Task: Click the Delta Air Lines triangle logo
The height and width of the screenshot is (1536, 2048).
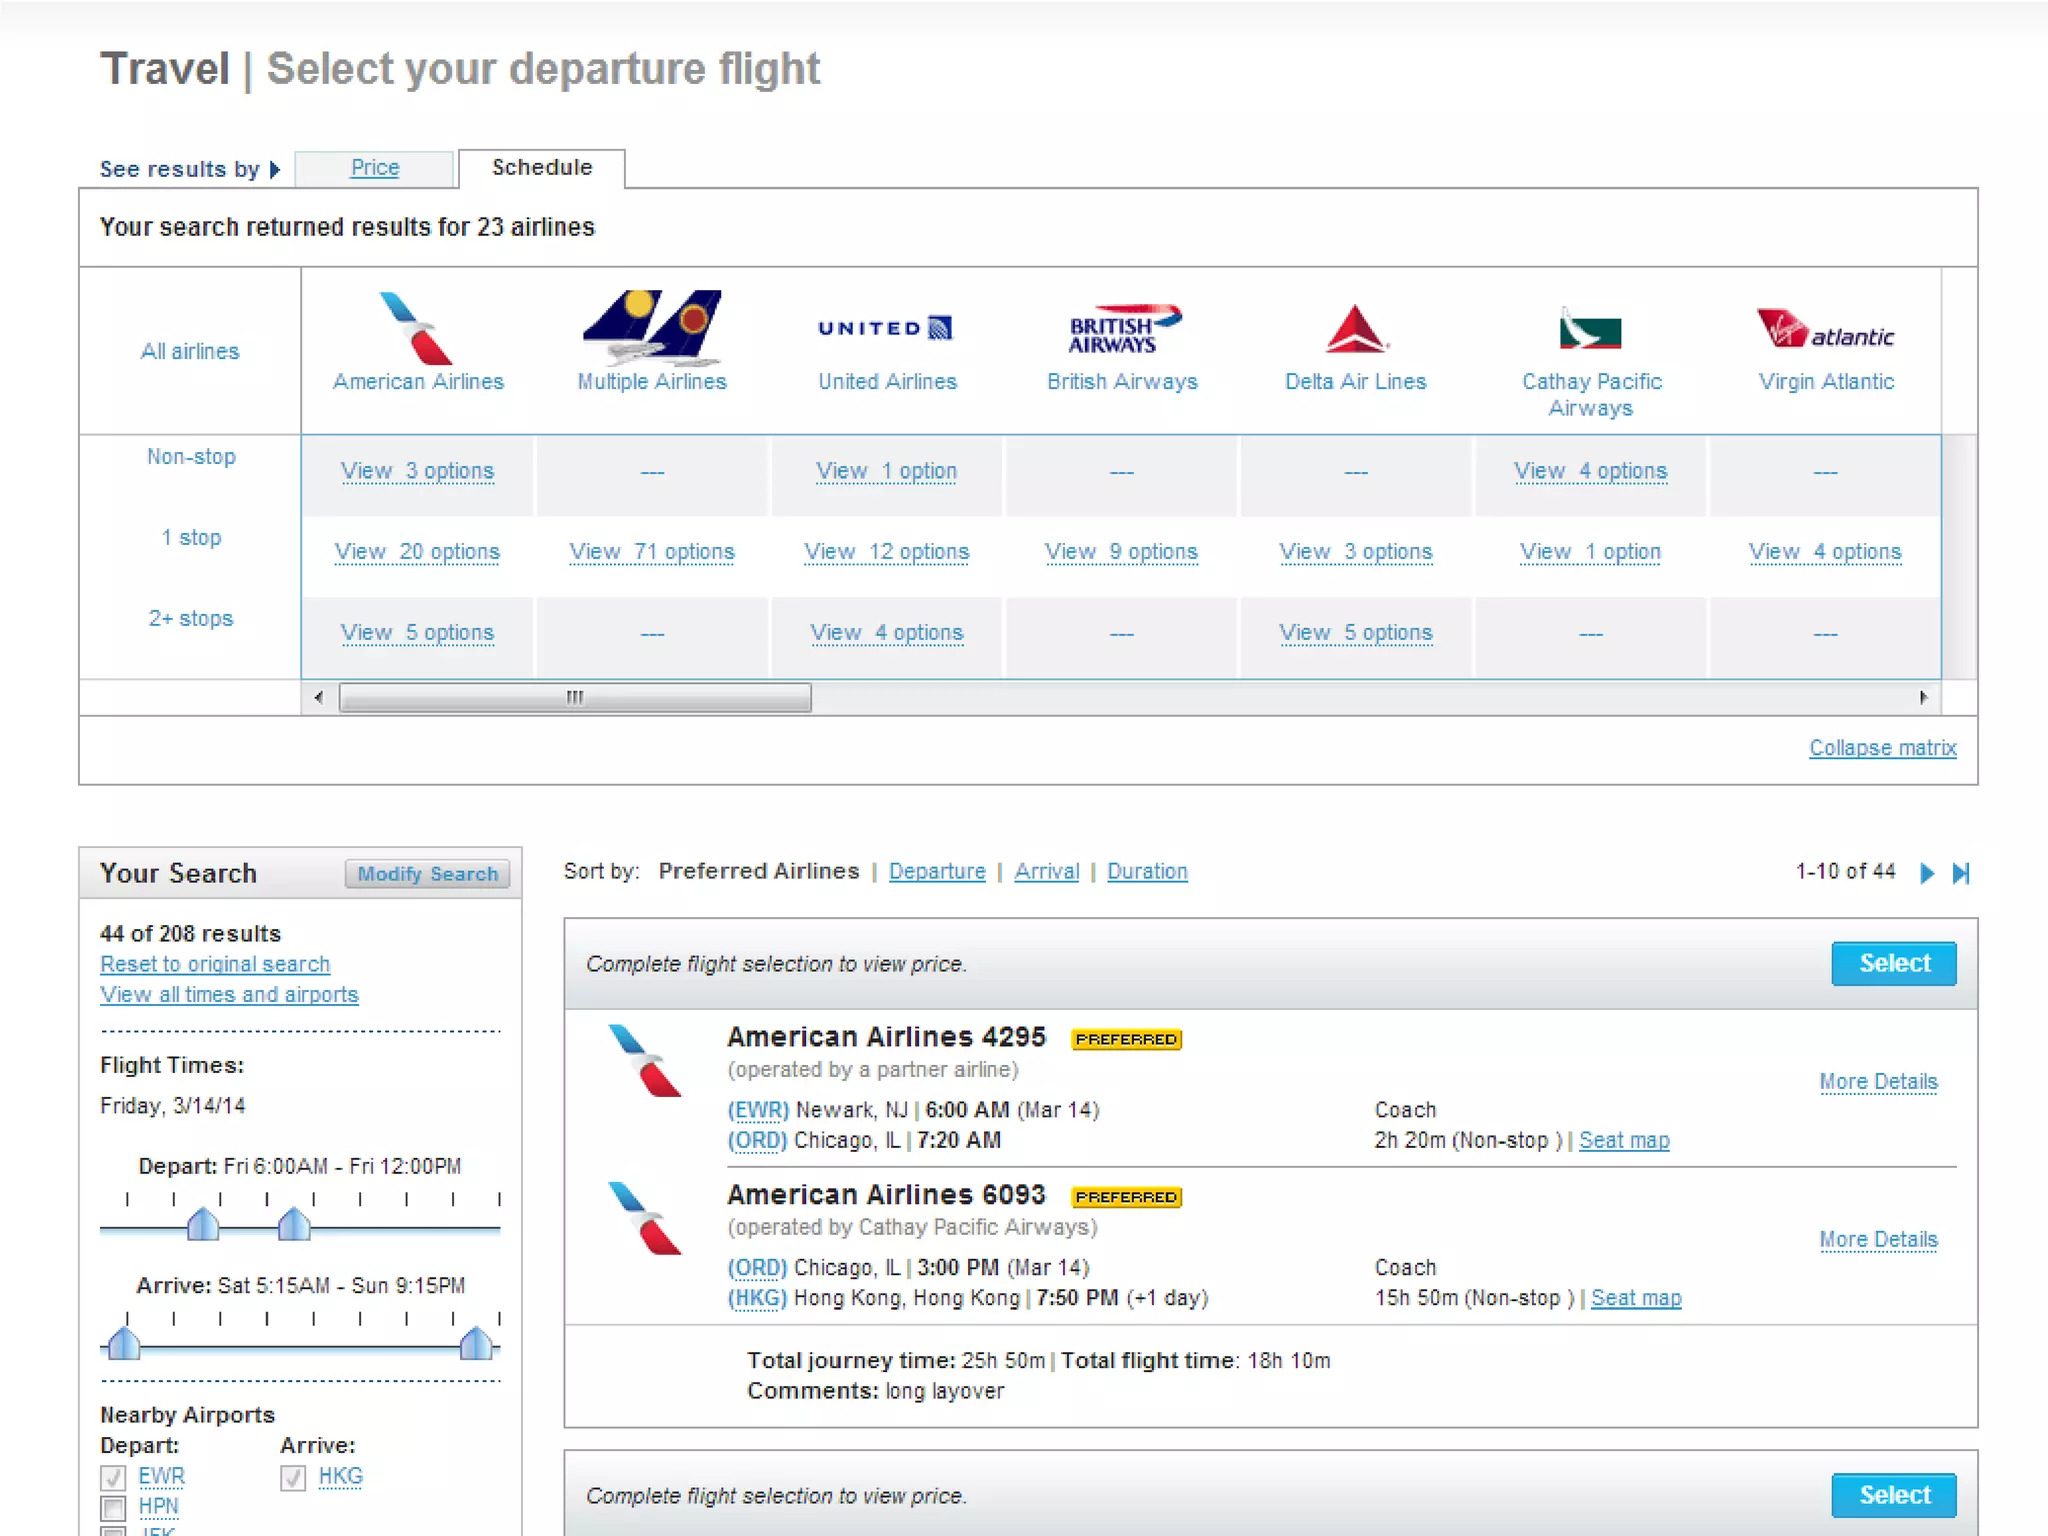Action: tap(1355, 329)
